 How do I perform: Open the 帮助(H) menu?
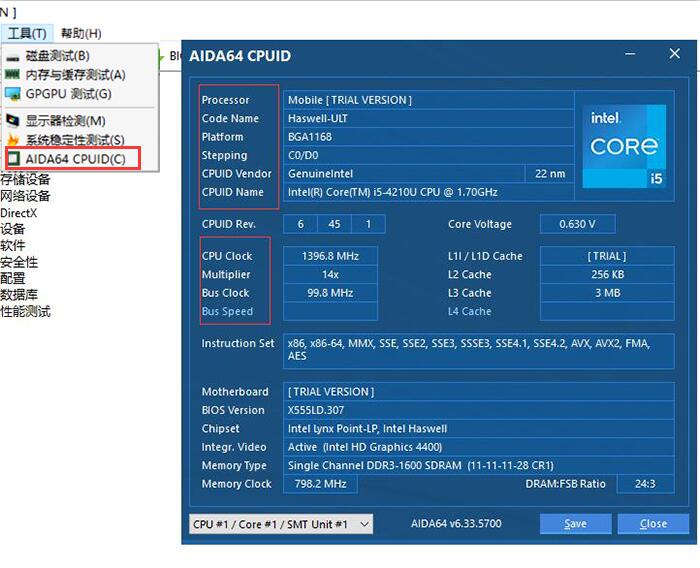point(81,33)
